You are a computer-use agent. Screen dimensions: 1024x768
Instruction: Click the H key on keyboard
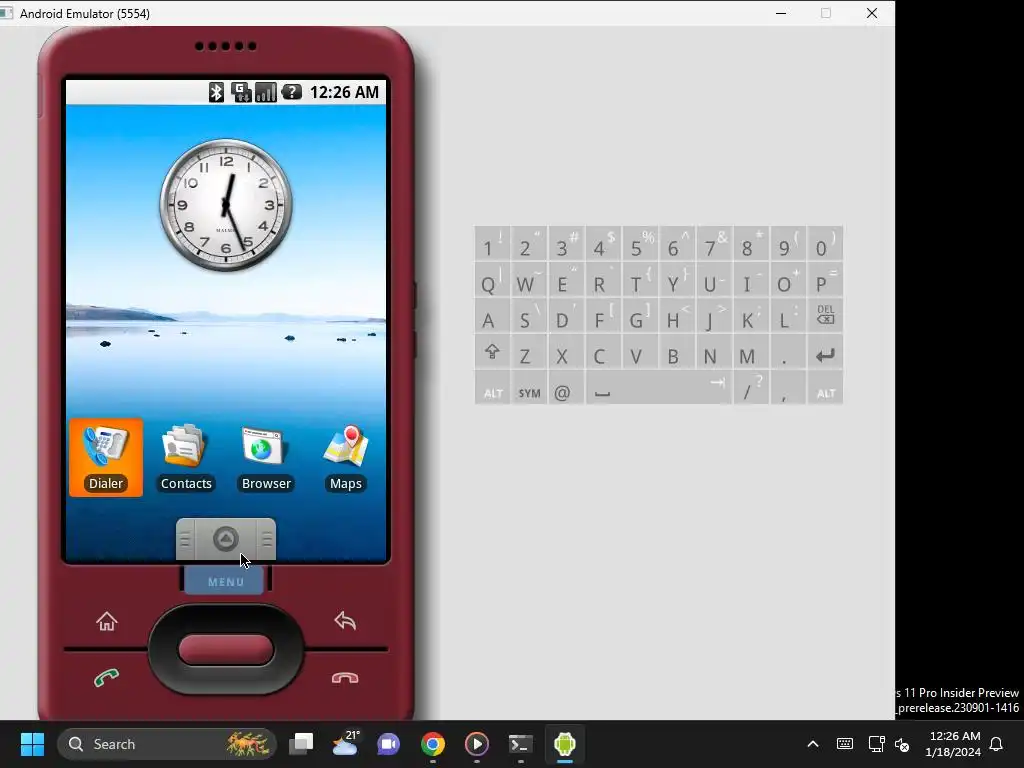pyautogui.click(x=677, y=316)
